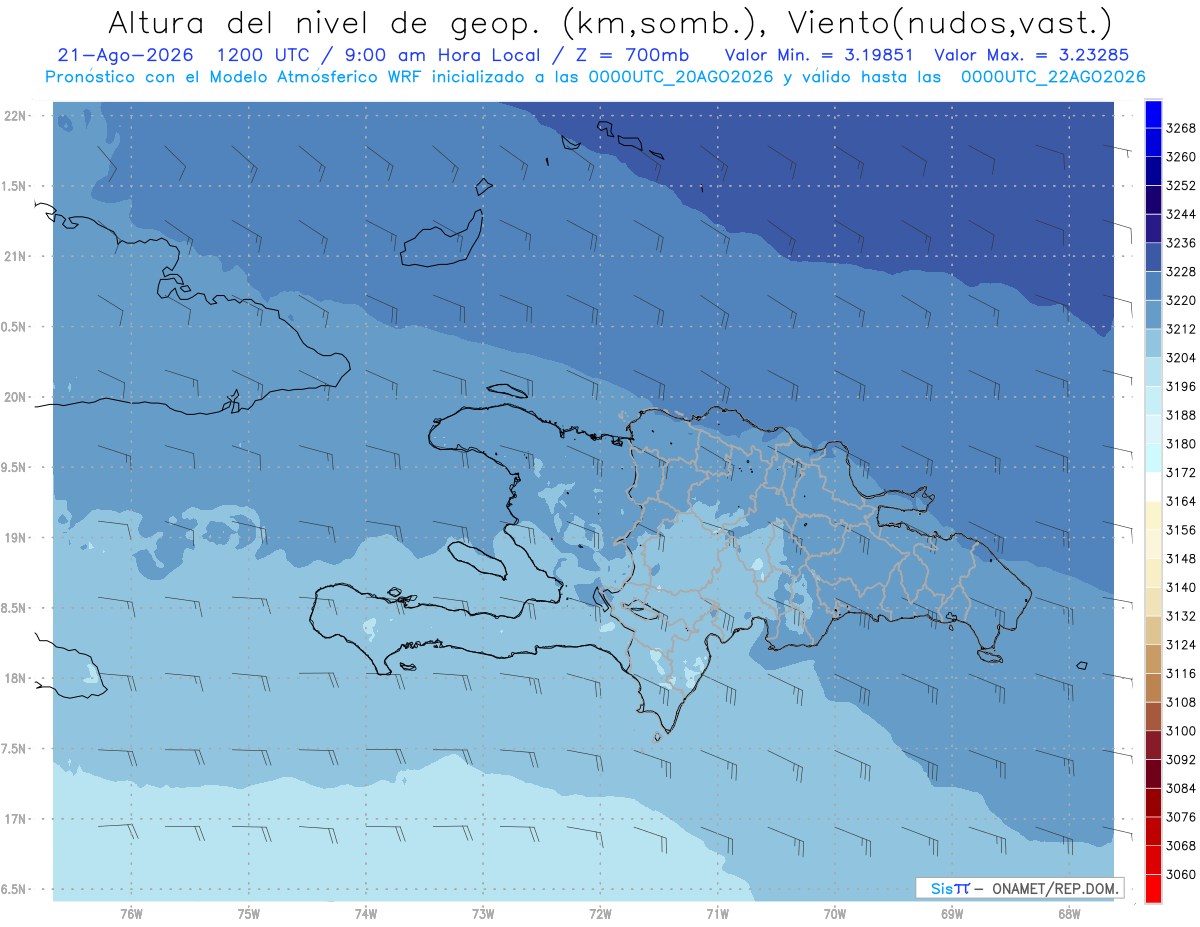Click the validity stamp '0000UTC_22AGO2026'
Image resolution: width=1200 pixels, height=927 pixels.
point(1053,77)
